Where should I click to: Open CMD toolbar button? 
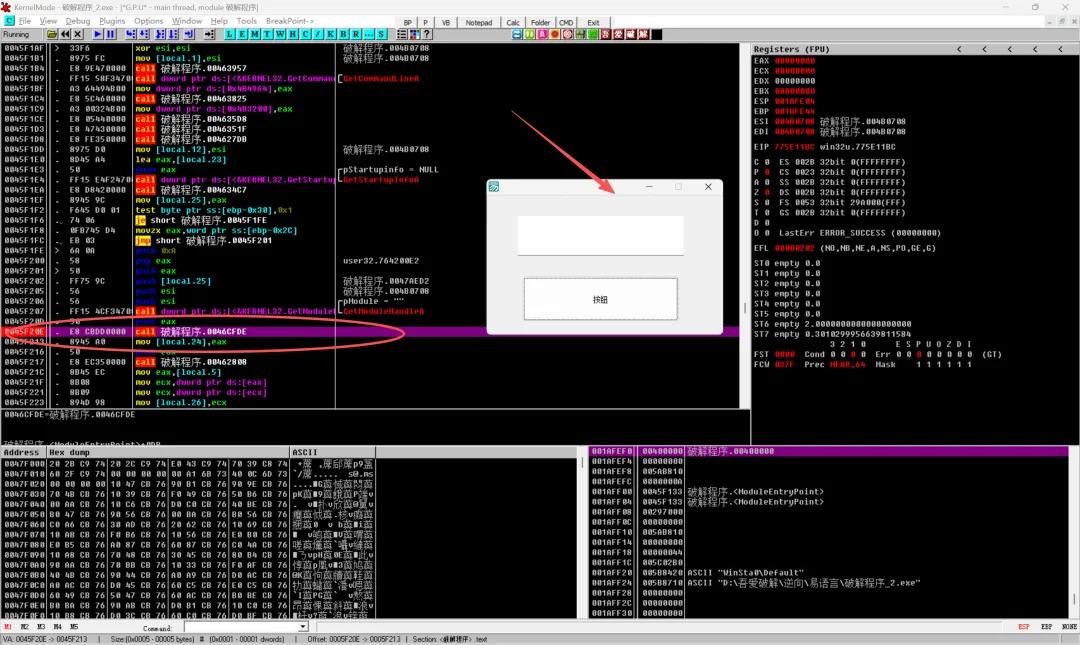566,23
